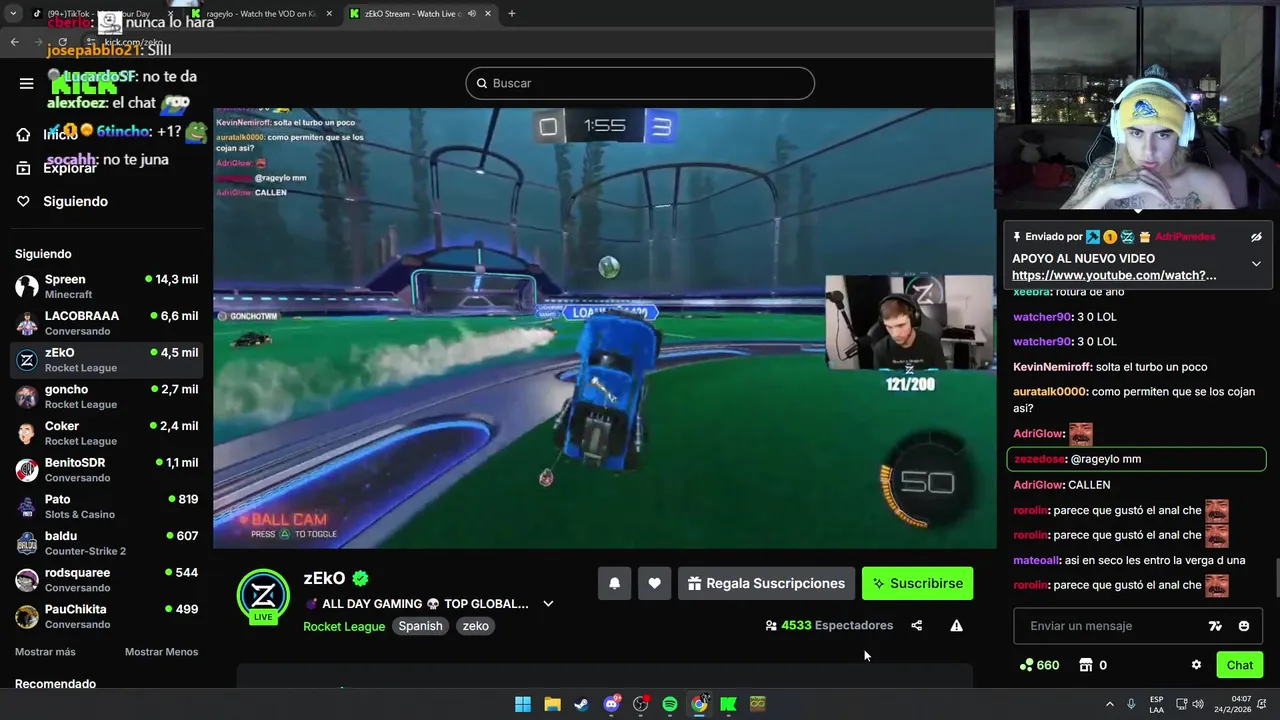
Task: Open File Explorer from taskbar
Action: 552,704
